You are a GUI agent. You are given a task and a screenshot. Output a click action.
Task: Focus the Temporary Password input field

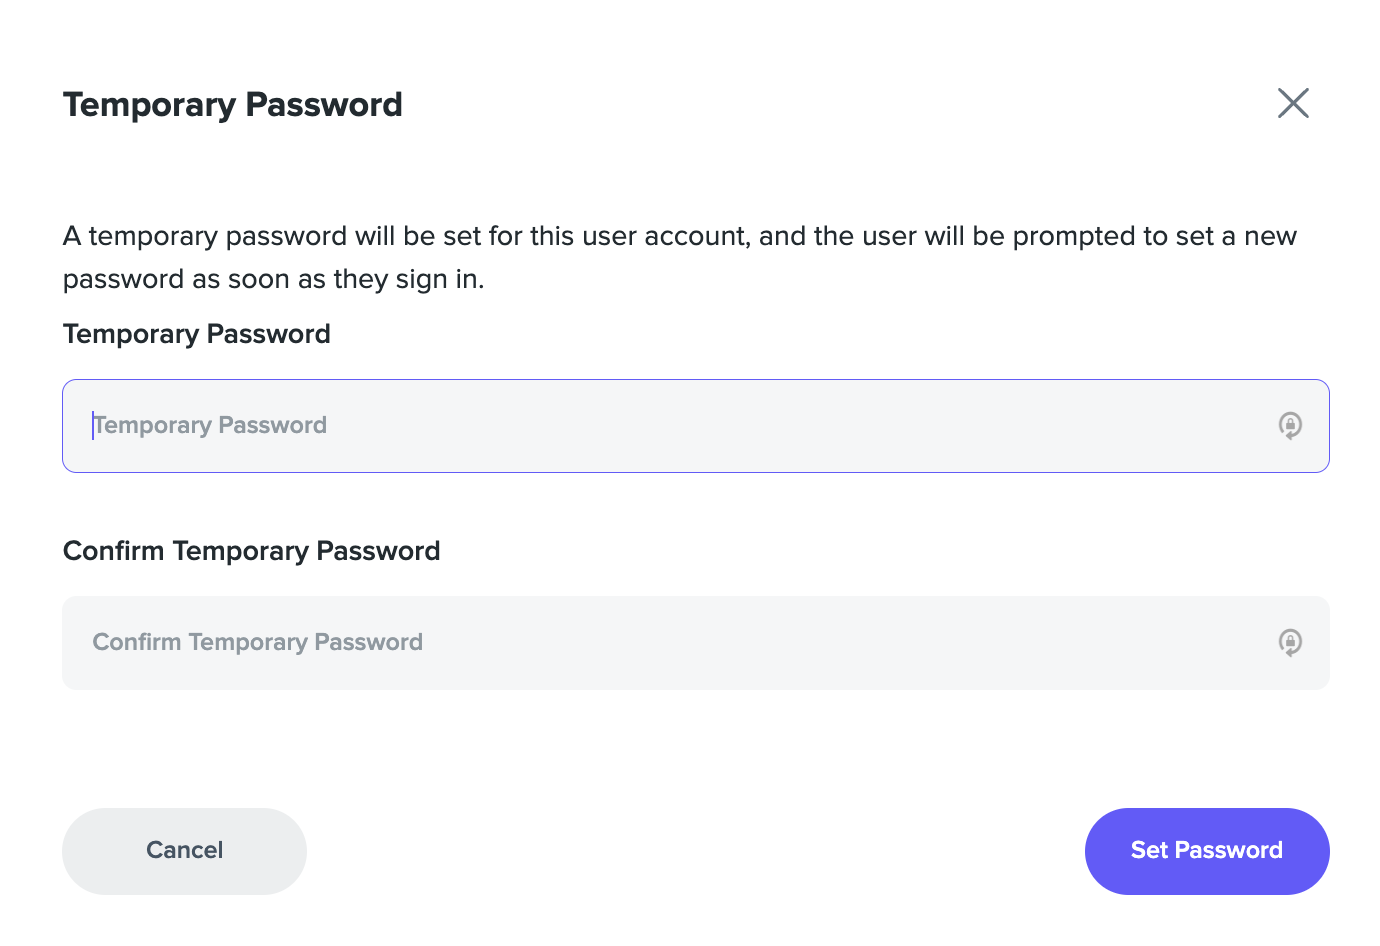click(x=695, y=426)
